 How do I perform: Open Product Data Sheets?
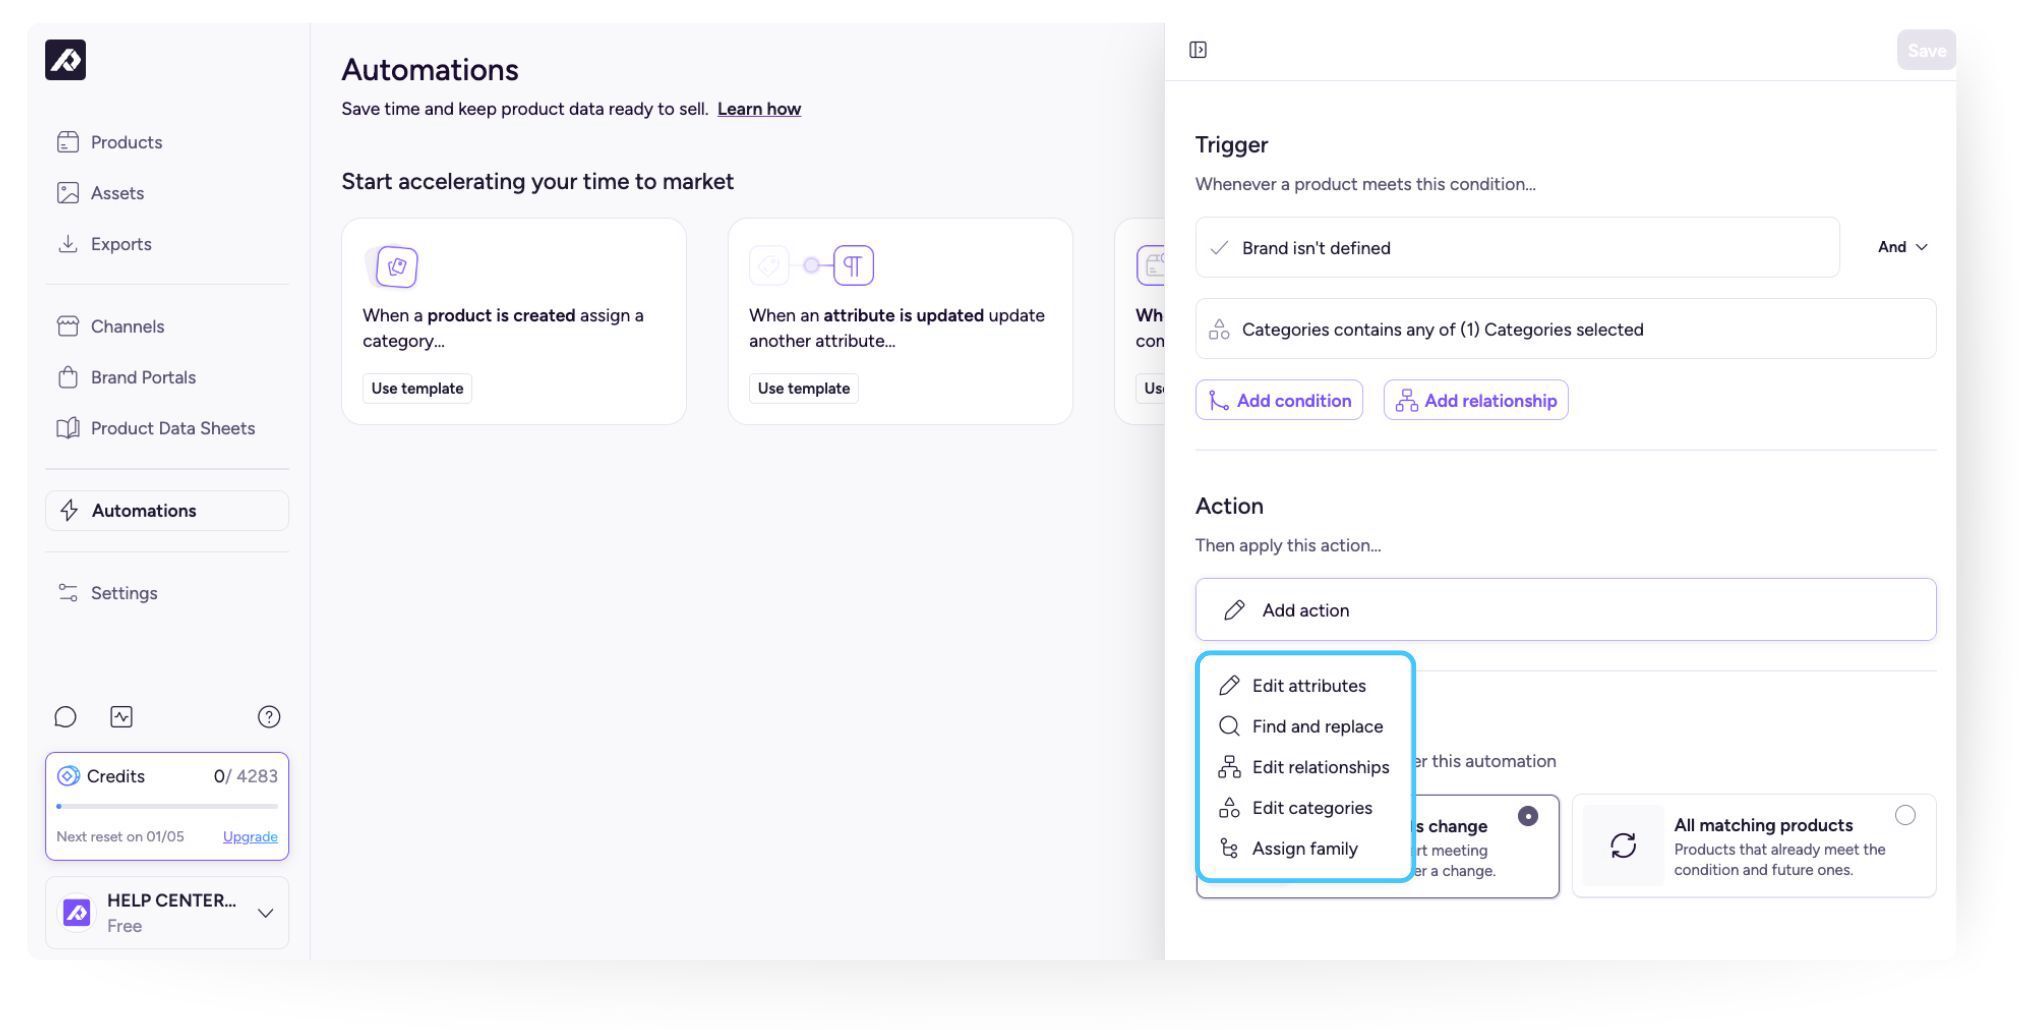[x=155, y=428]
